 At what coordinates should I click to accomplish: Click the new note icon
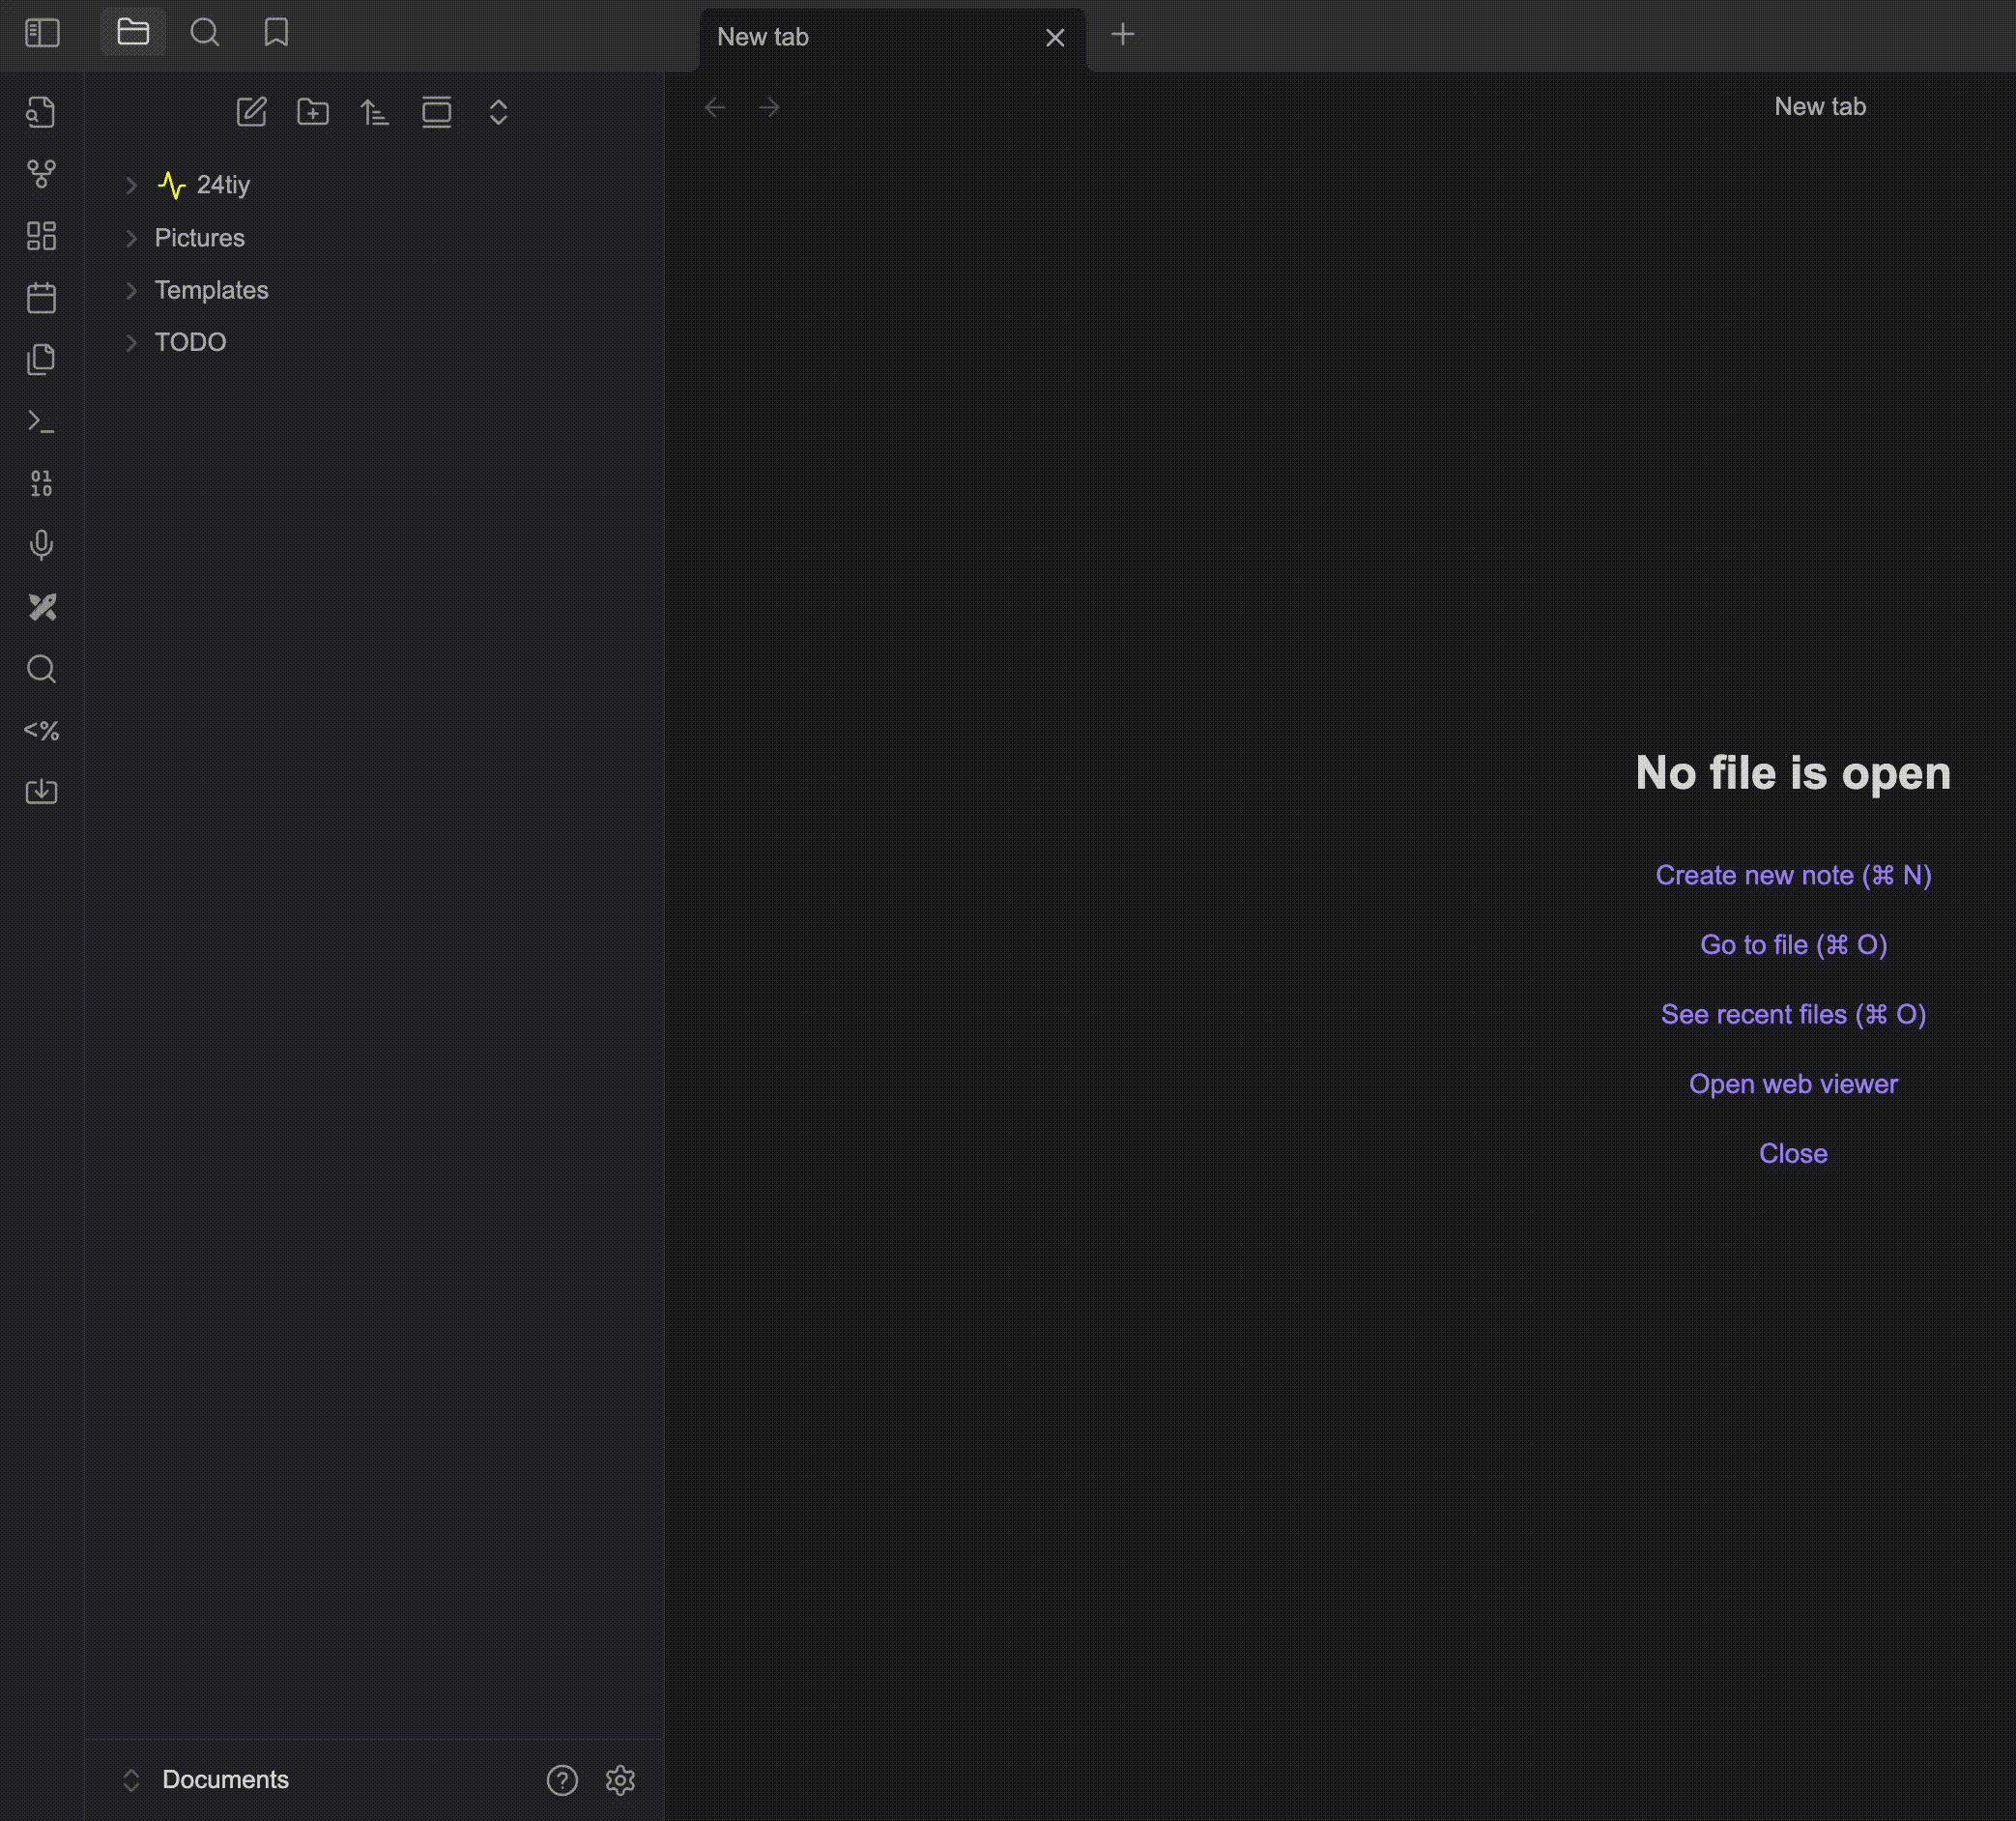click(x=251, y=112)
